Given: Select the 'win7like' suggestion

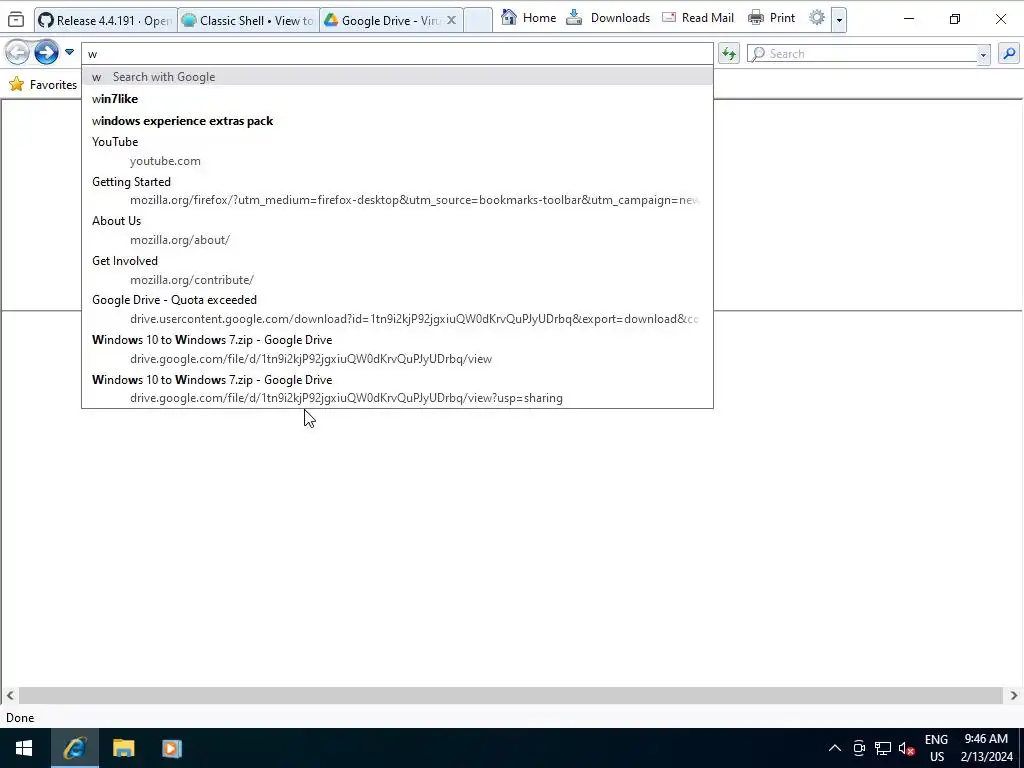Looking at the screenshot, I should tap(397, 99).
